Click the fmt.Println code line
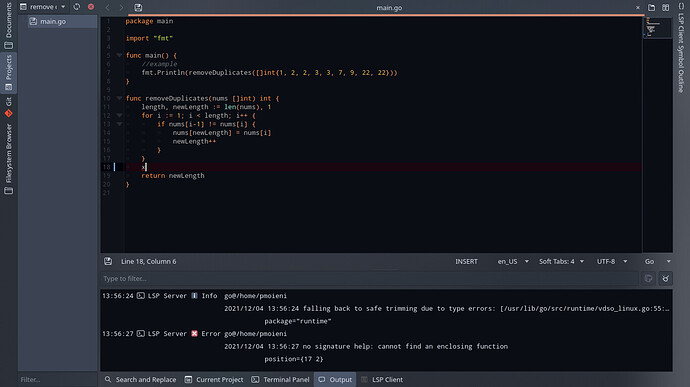Viewport: 690px width, 387px height. [x=269, y=73]
